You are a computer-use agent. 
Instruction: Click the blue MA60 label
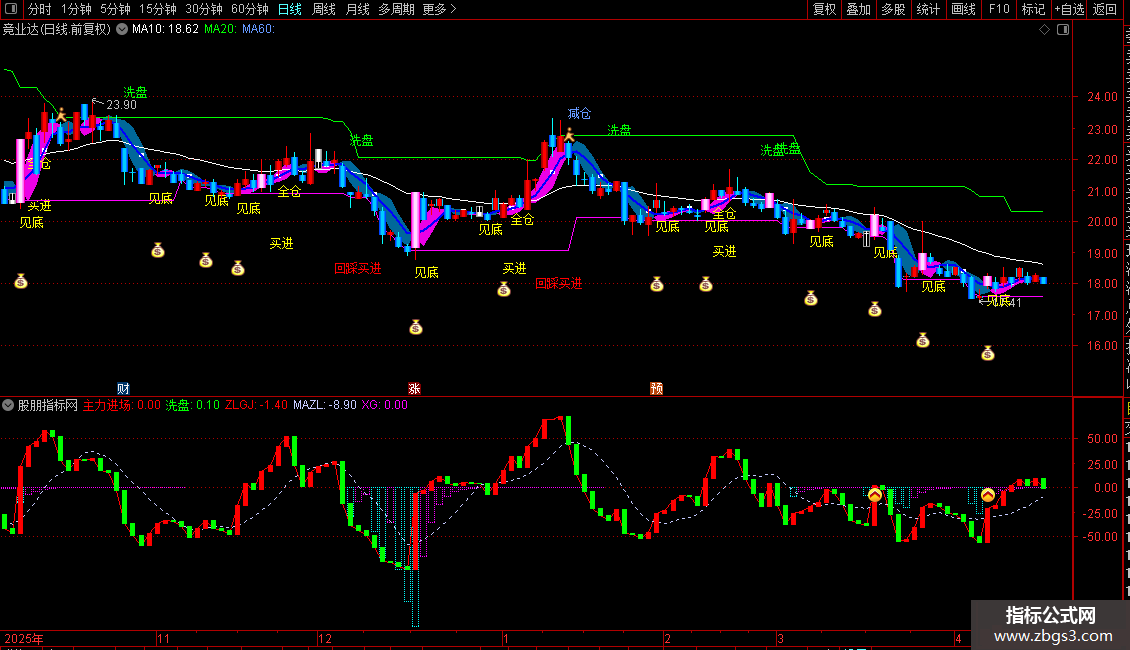(x=258, y=29)
